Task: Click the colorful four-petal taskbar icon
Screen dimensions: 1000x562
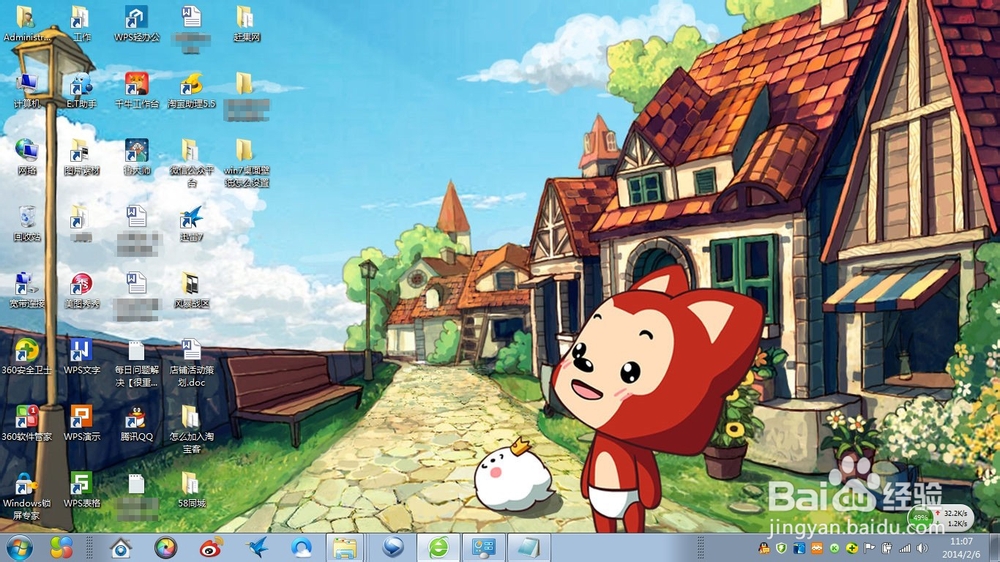Action: click(61, 548)
